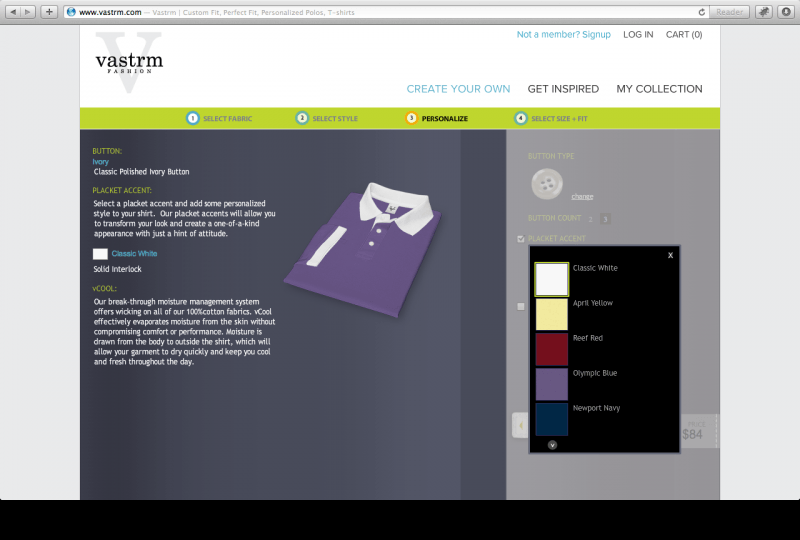Open the GET INSPIRED menu
The image size is (800, 540).
[563, 89]
